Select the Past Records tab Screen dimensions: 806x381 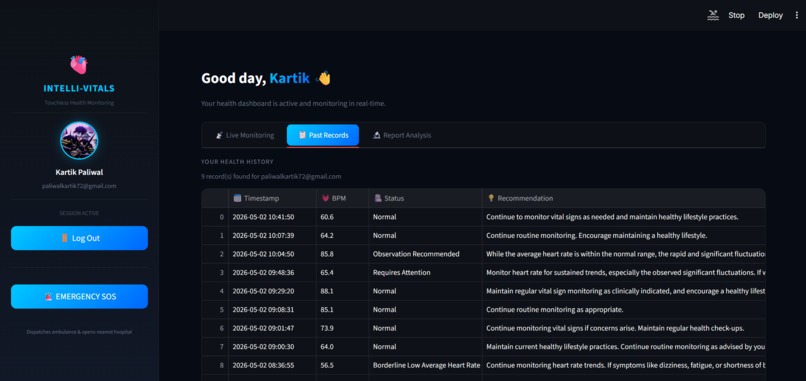[323, 135]
